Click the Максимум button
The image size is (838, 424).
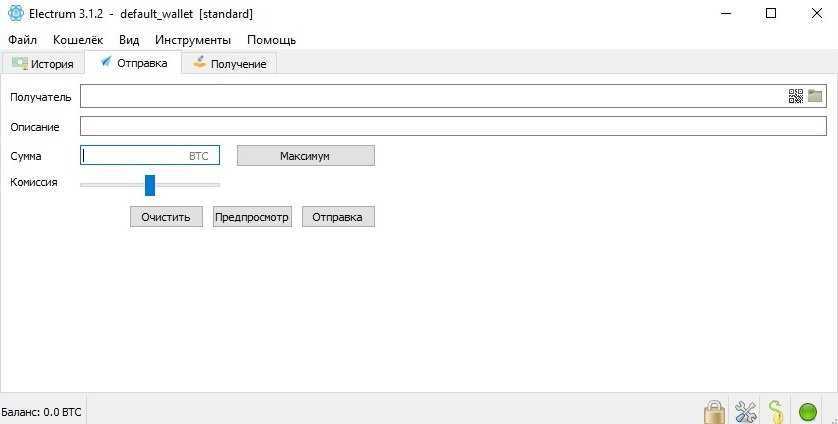(306, 156)
